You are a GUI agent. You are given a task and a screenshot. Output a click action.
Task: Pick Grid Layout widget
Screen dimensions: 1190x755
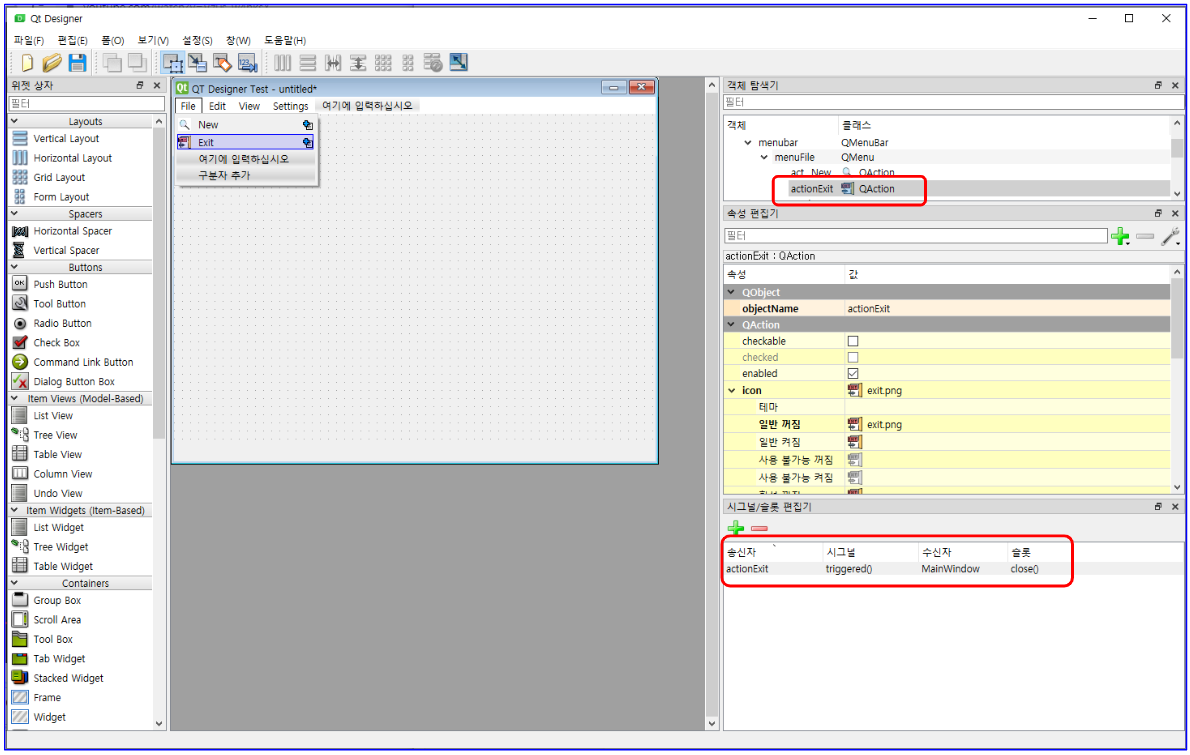[59, 178]
